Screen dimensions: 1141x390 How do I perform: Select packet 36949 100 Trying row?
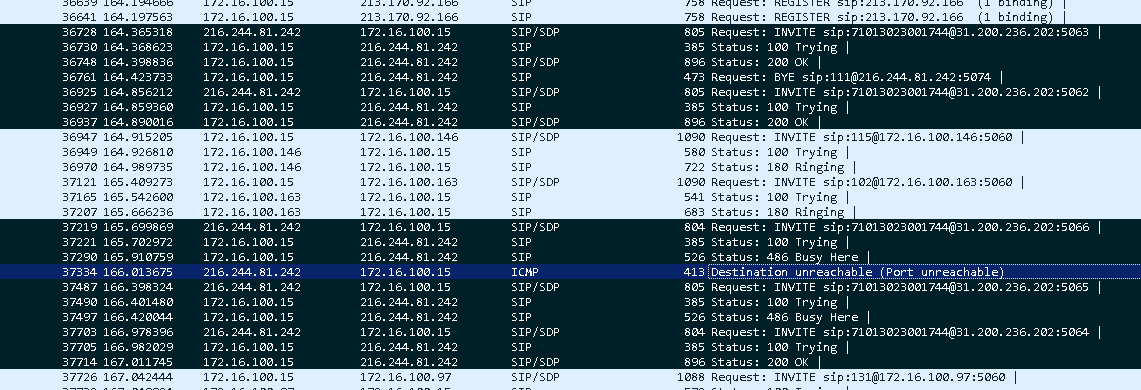tap(570, 152)
